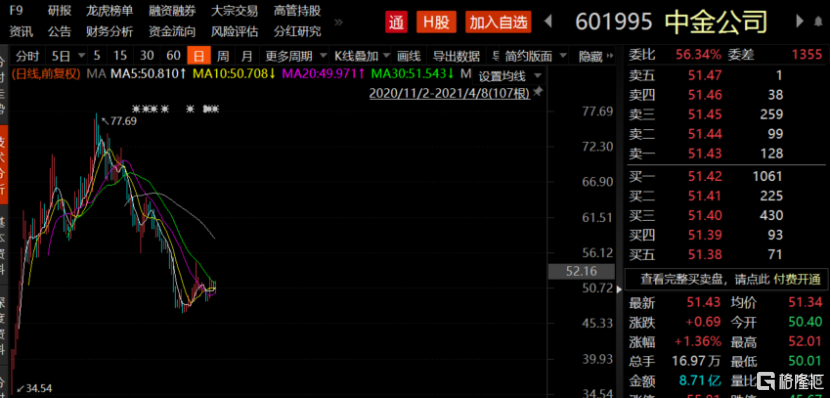Click the bell alert icon

coord(818,22)
